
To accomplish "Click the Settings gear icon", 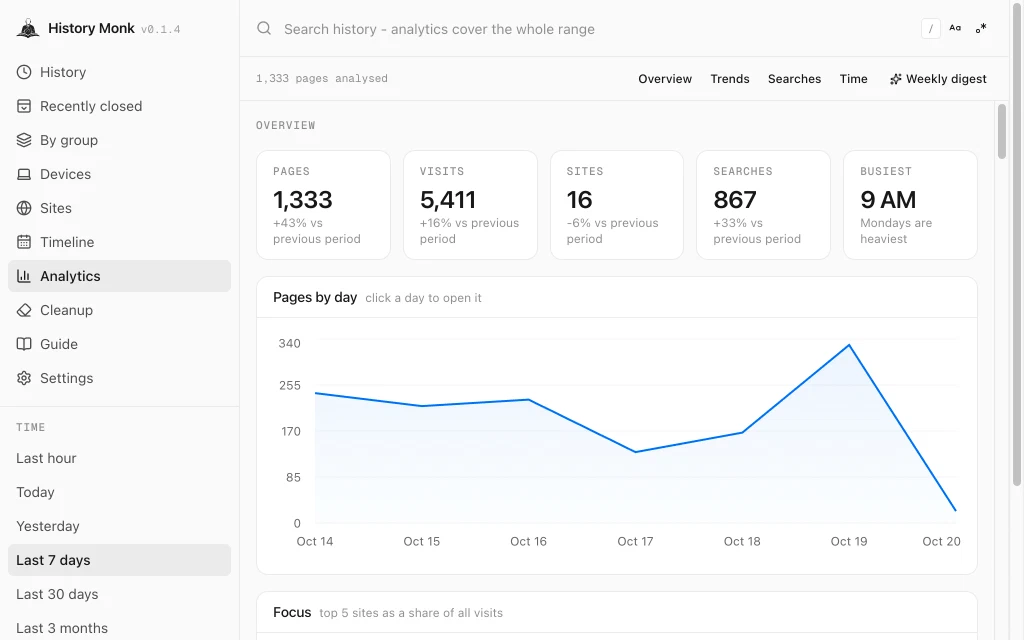I will 24,377.
